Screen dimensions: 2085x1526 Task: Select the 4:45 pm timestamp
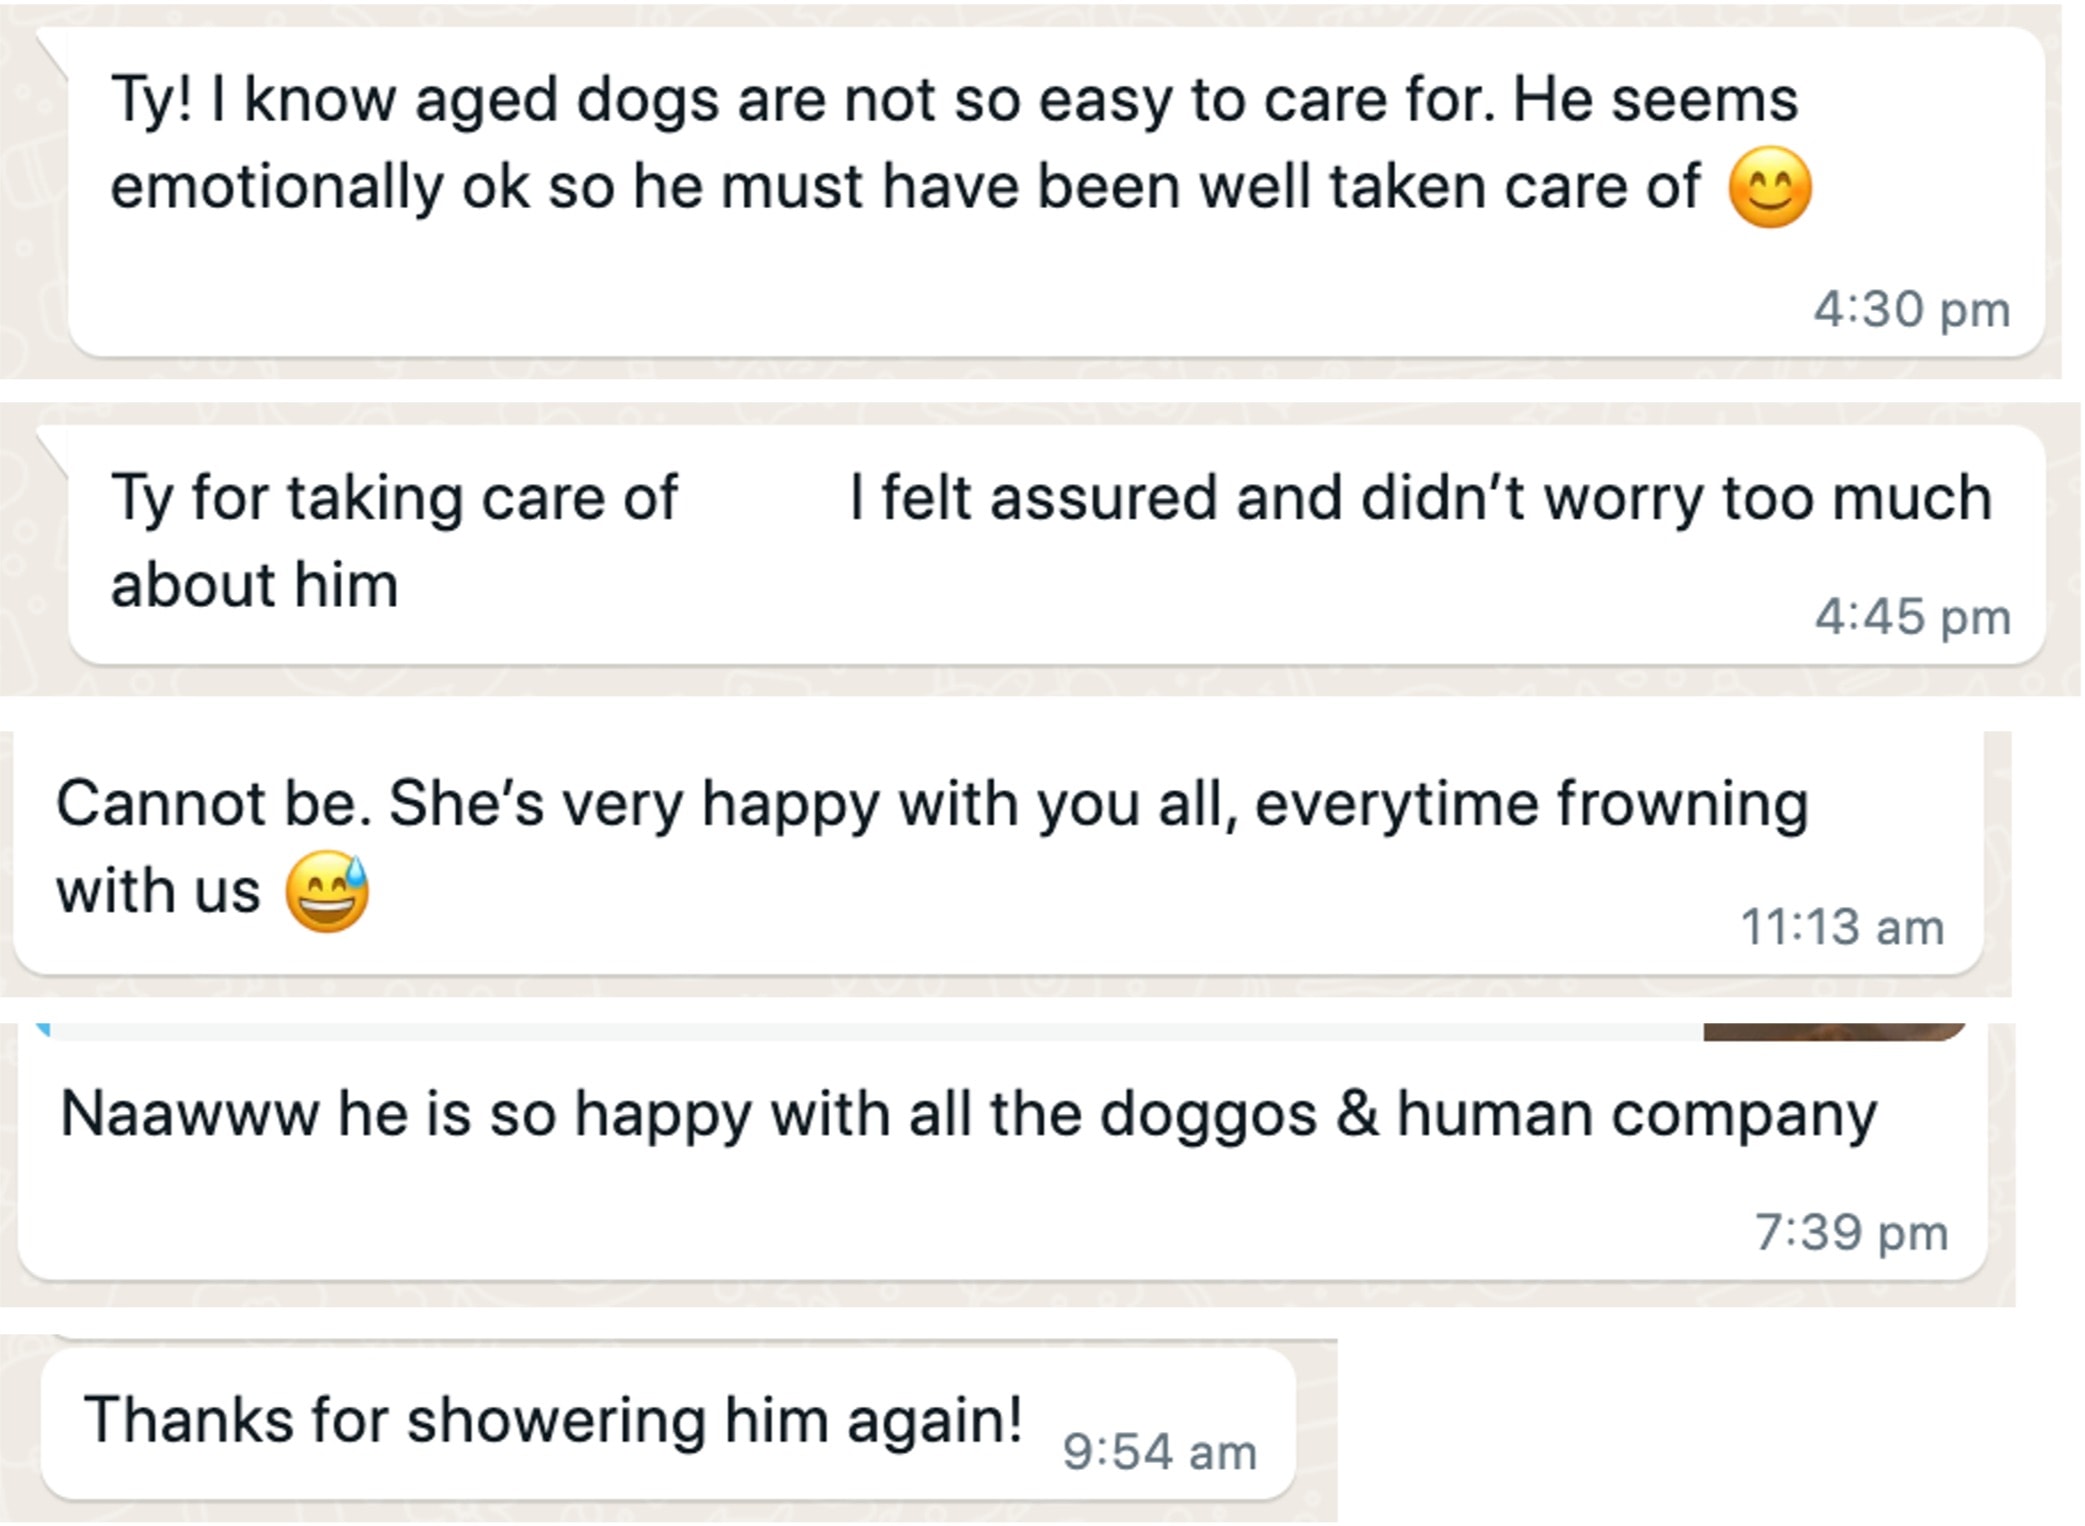coord(1912,616)
